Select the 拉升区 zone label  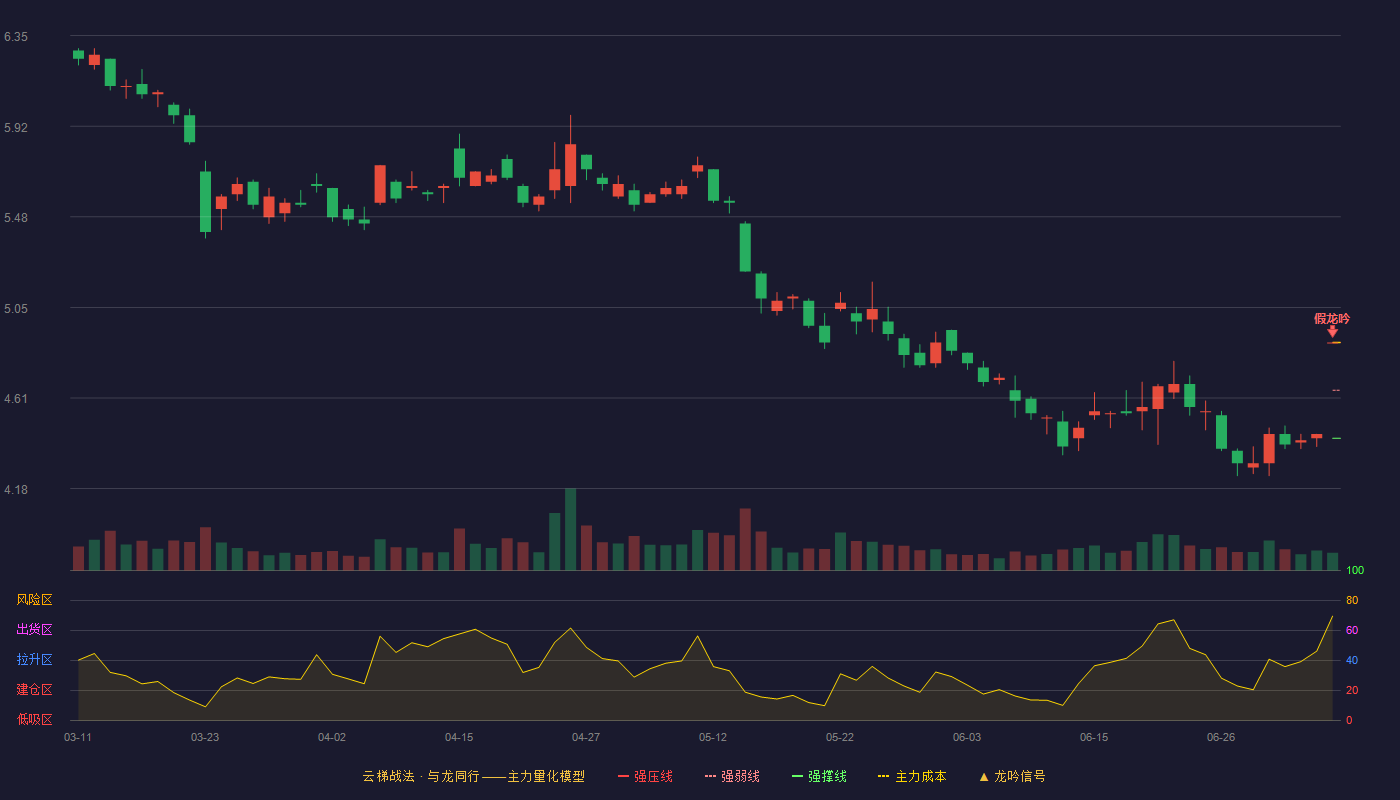tap(34, 660)
